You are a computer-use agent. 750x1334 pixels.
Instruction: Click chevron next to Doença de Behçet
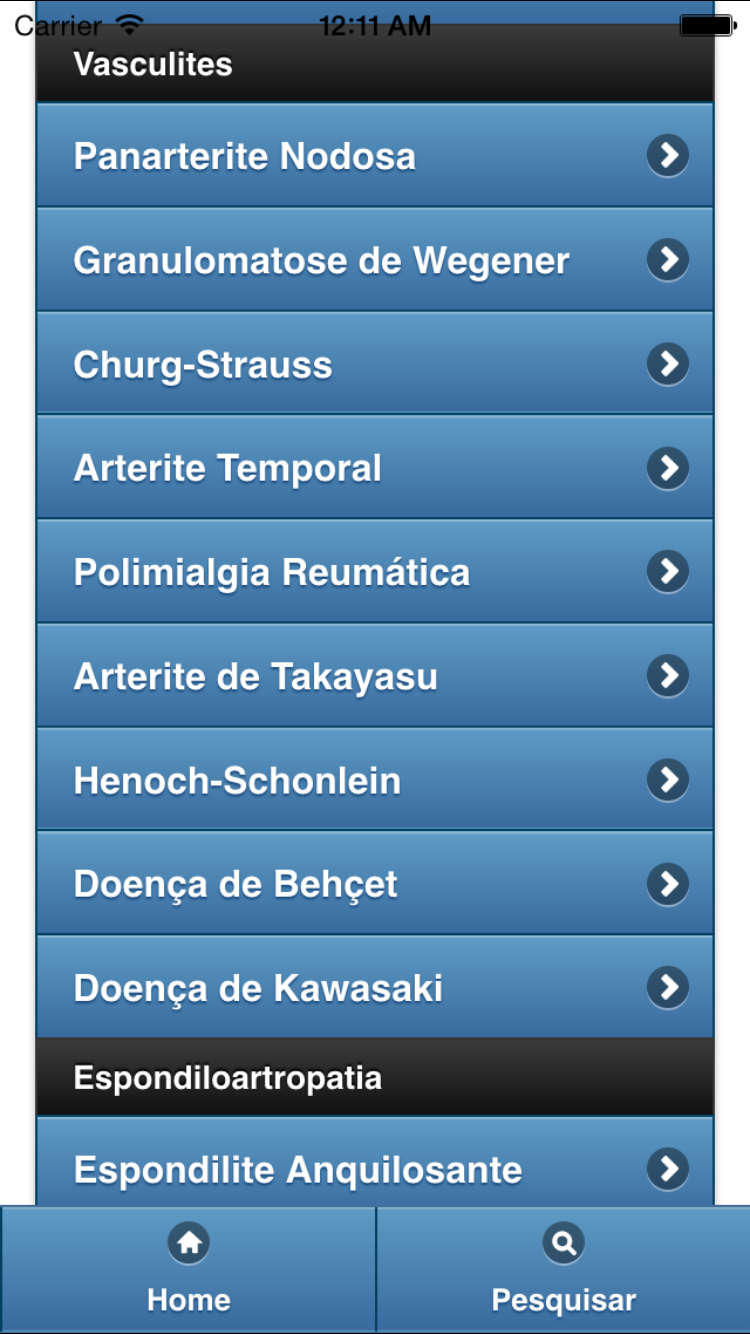[x=668, y=884]
